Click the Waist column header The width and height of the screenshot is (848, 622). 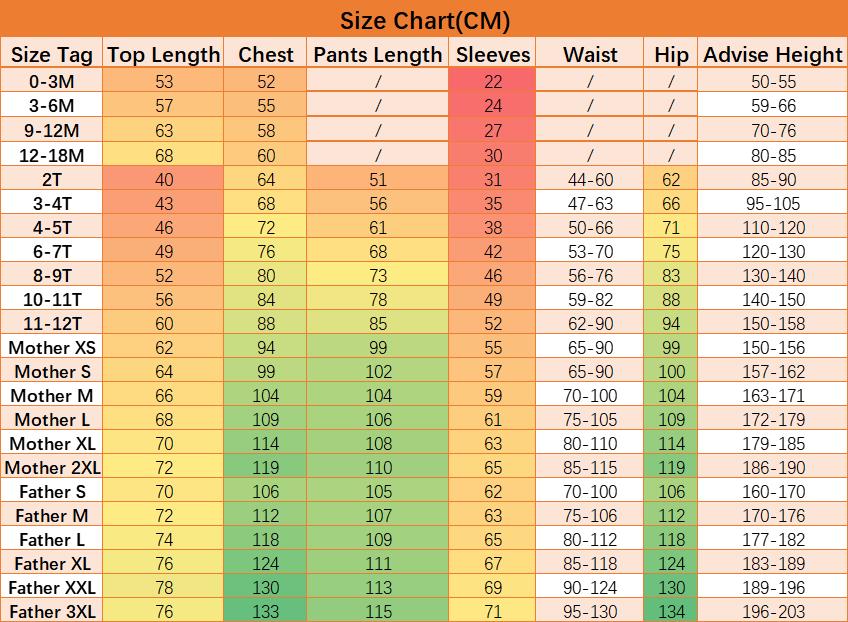pyautogui.click(x=590, y=55)
